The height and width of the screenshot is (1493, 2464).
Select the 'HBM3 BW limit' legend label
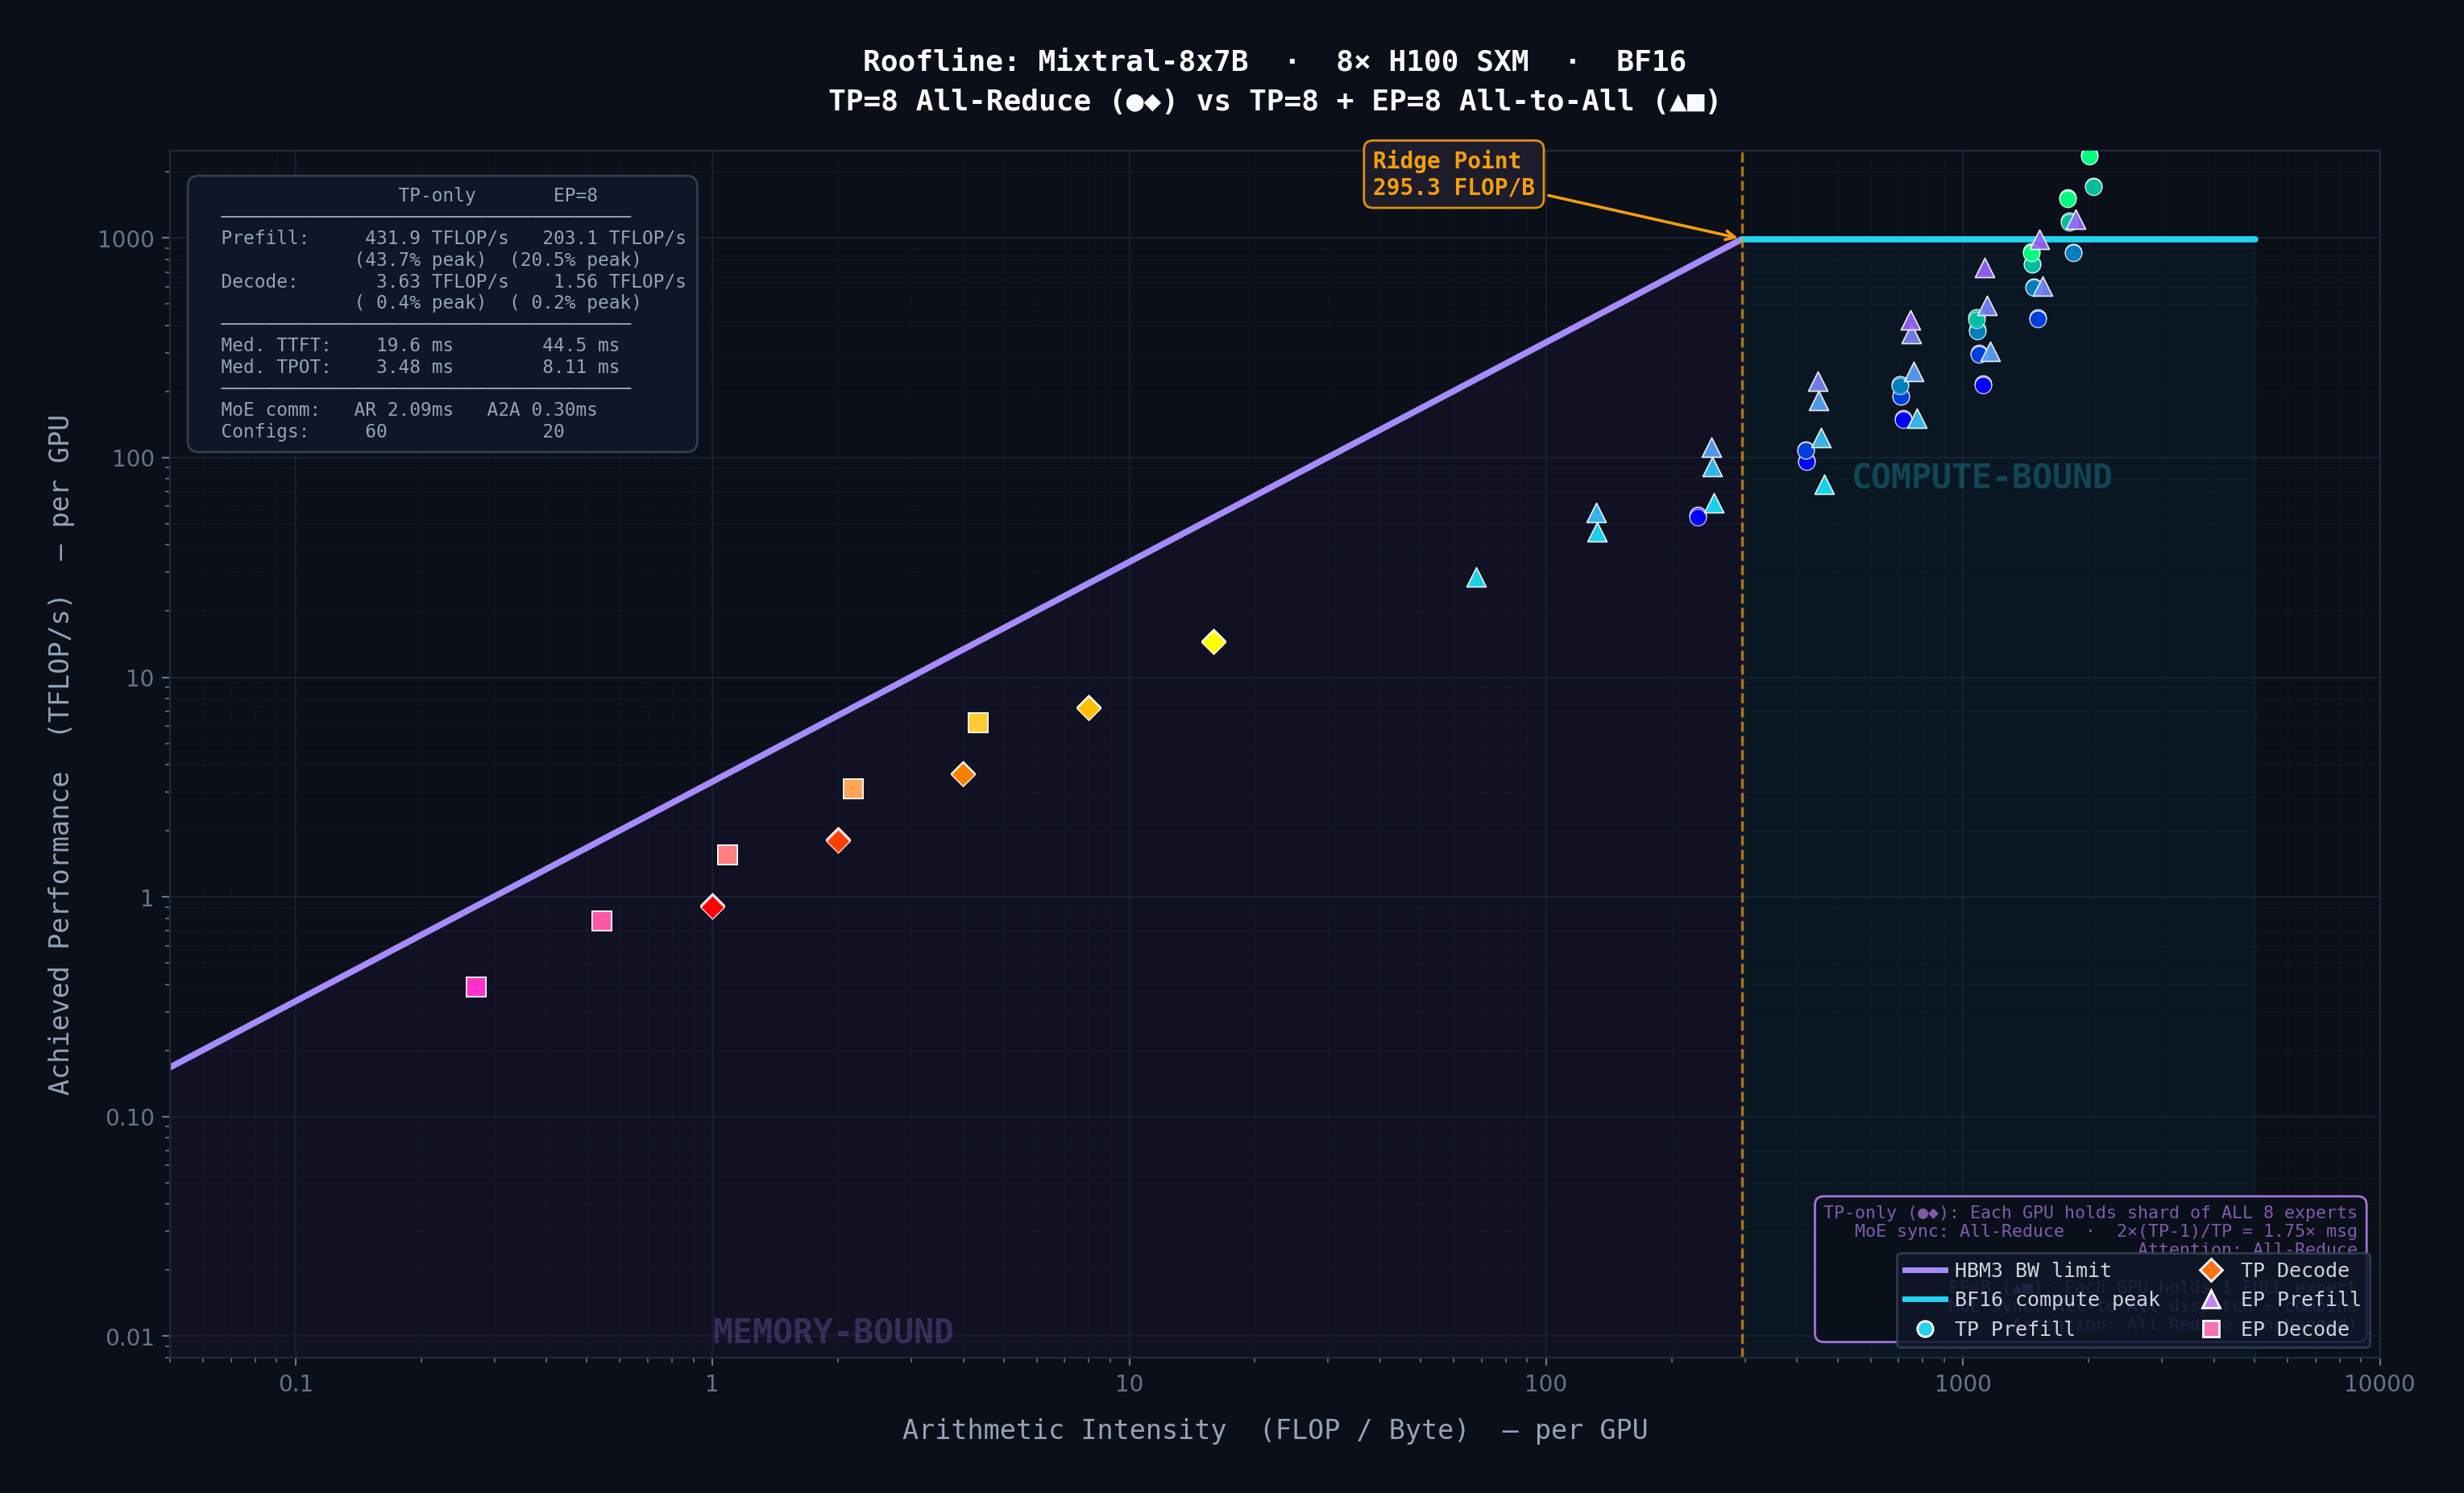[2033, 1270]
